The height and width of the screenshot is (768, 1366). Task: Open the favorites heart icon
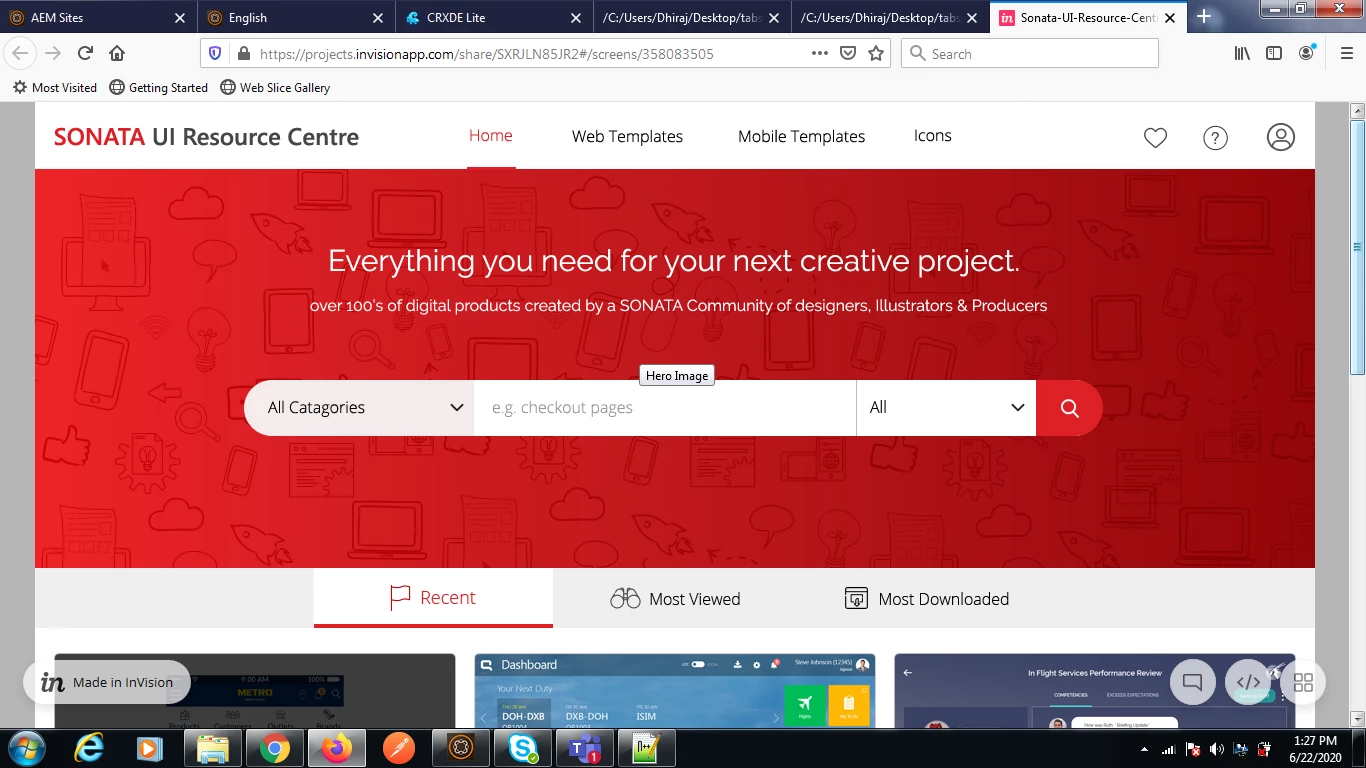pos(1155,138)
